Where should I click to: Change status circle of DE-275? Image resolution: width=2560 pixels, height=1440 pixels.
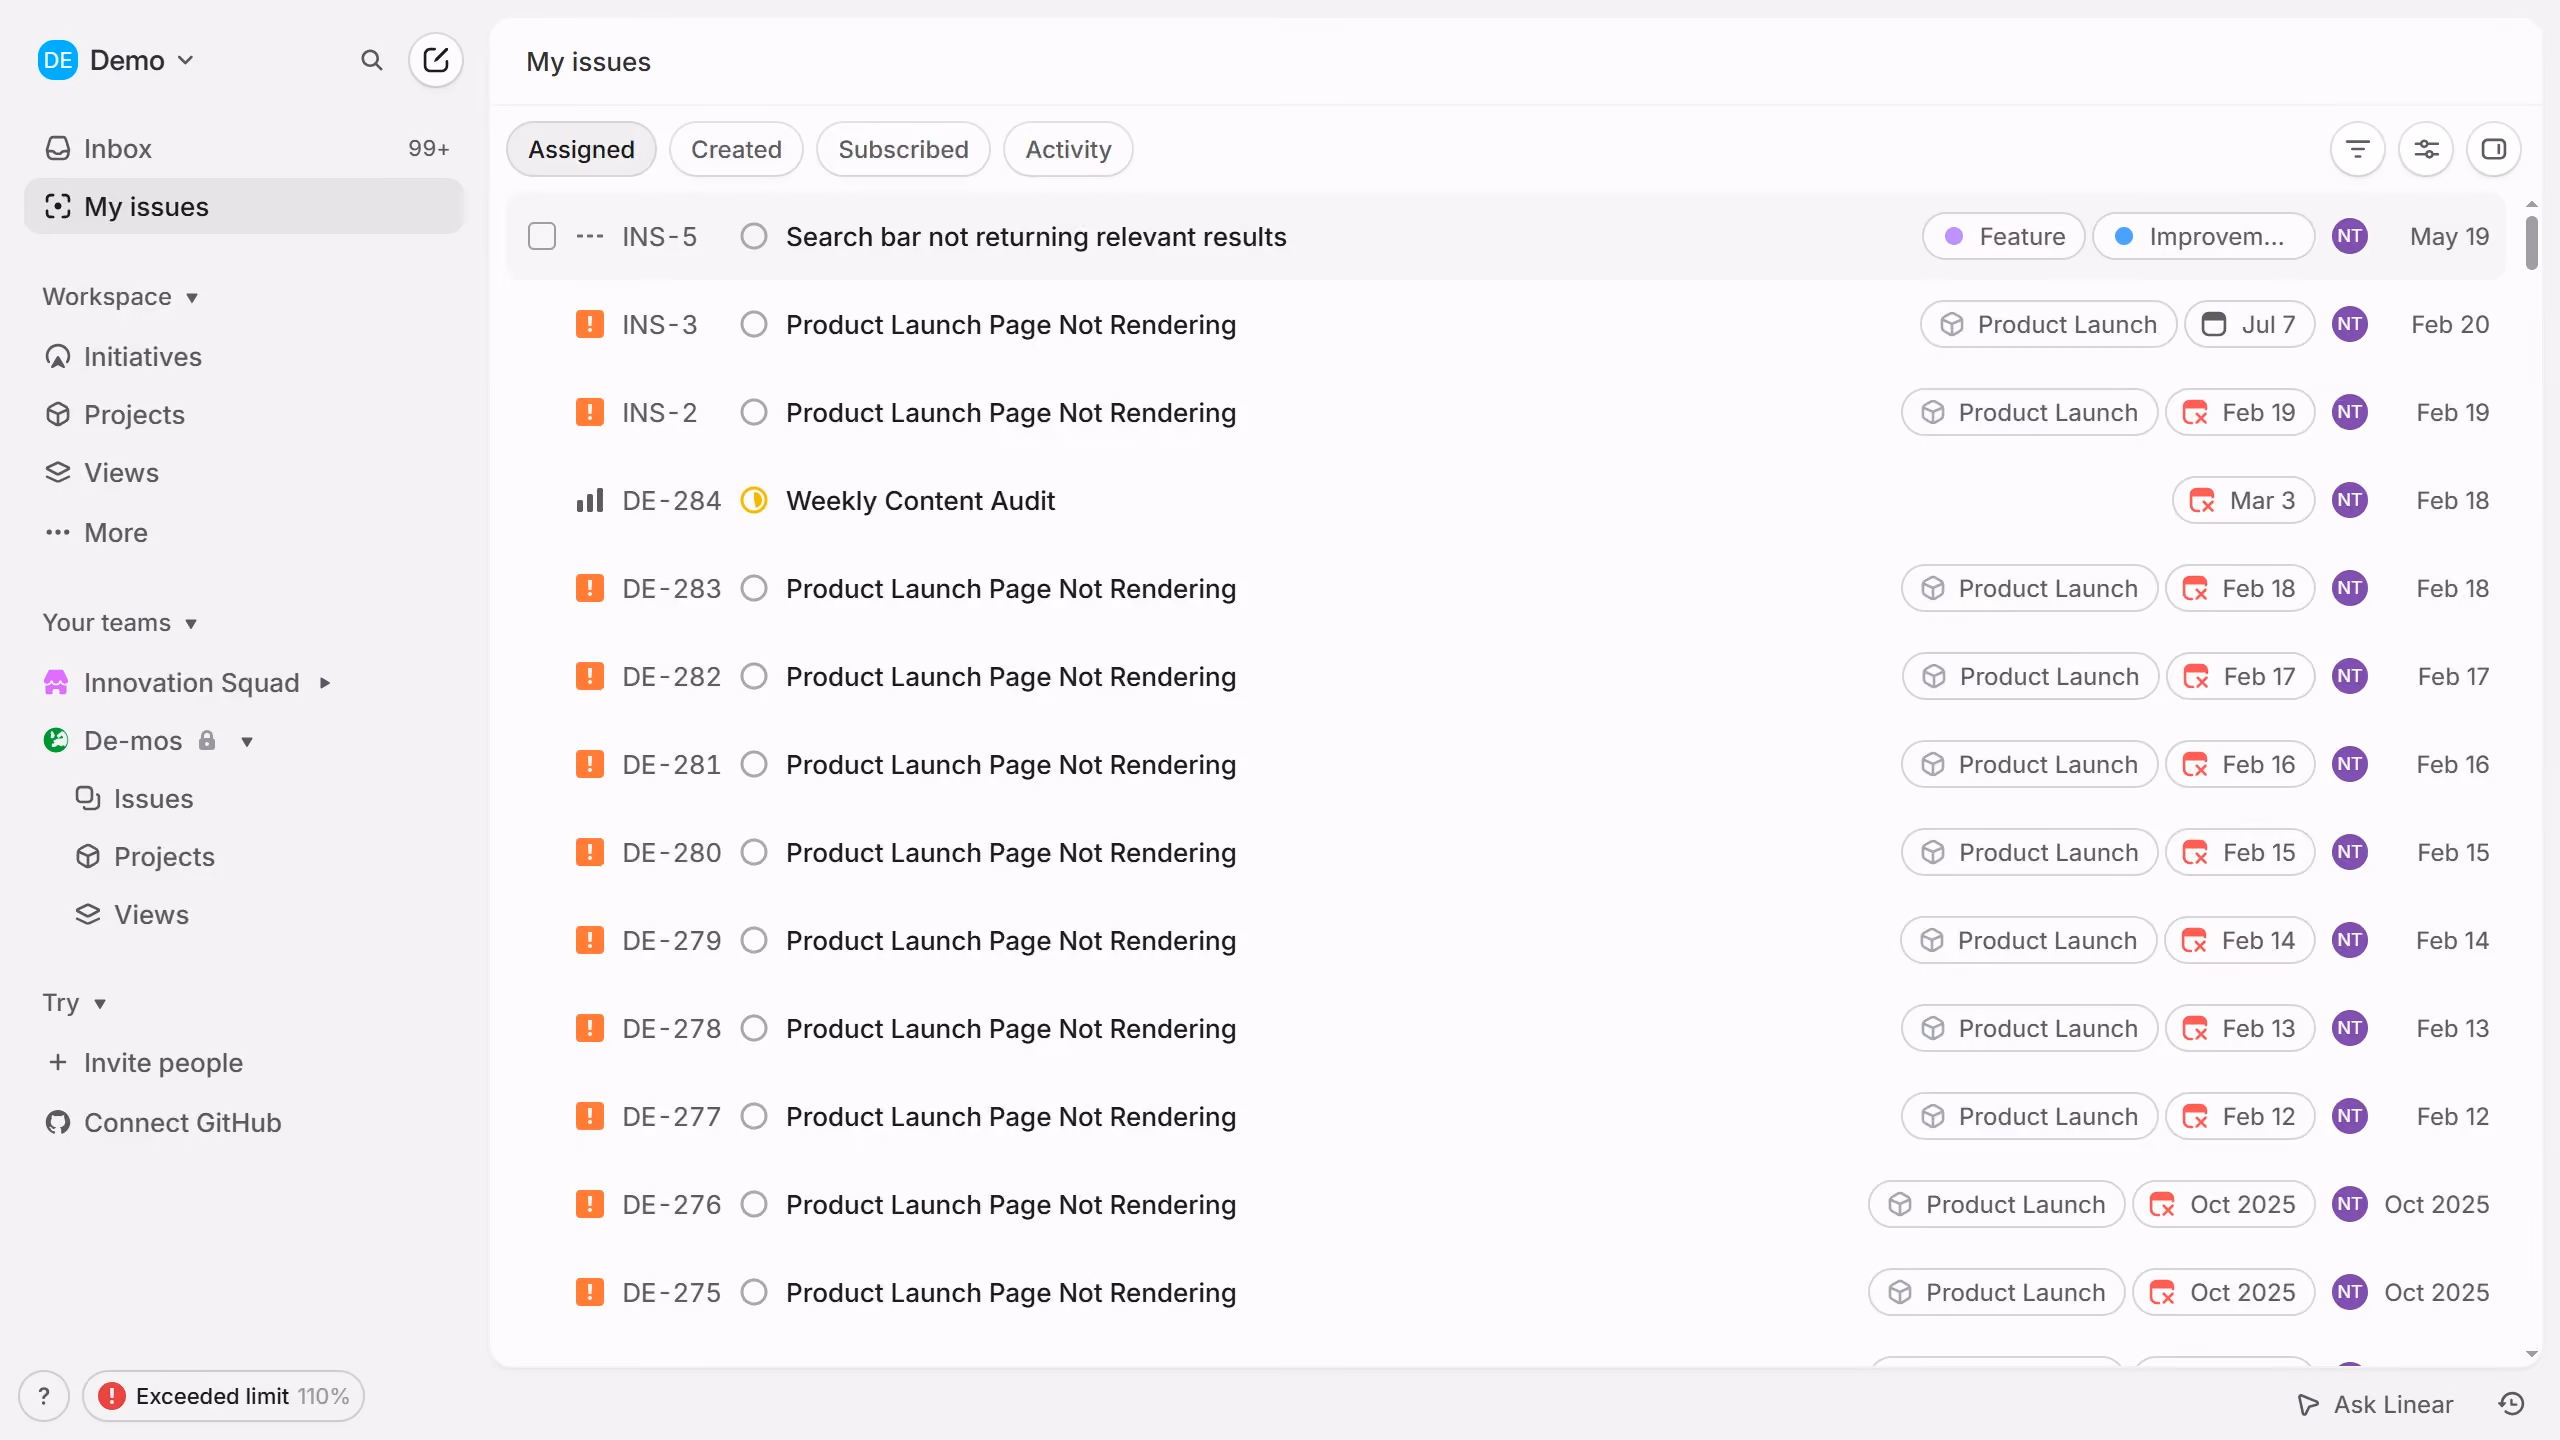tap(754, 1292)
